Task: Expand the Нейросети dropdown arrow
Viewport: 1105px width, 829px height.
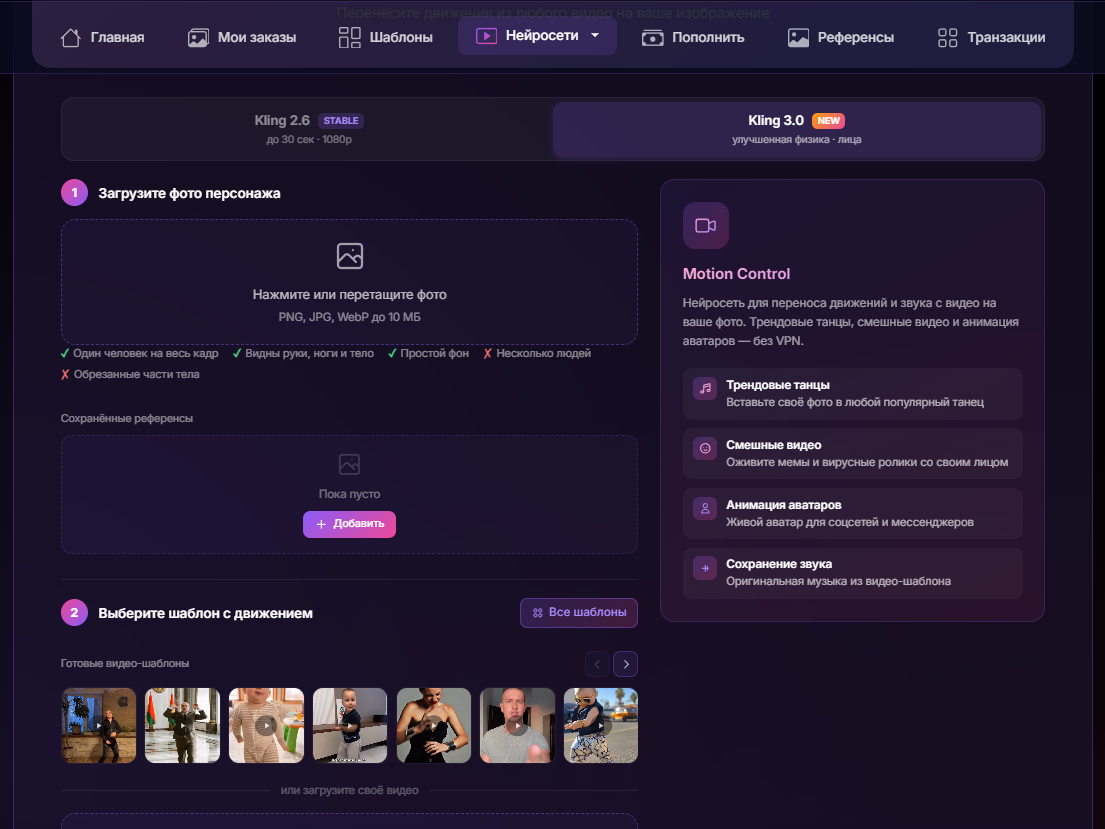Action: click(x=595, y=35)
